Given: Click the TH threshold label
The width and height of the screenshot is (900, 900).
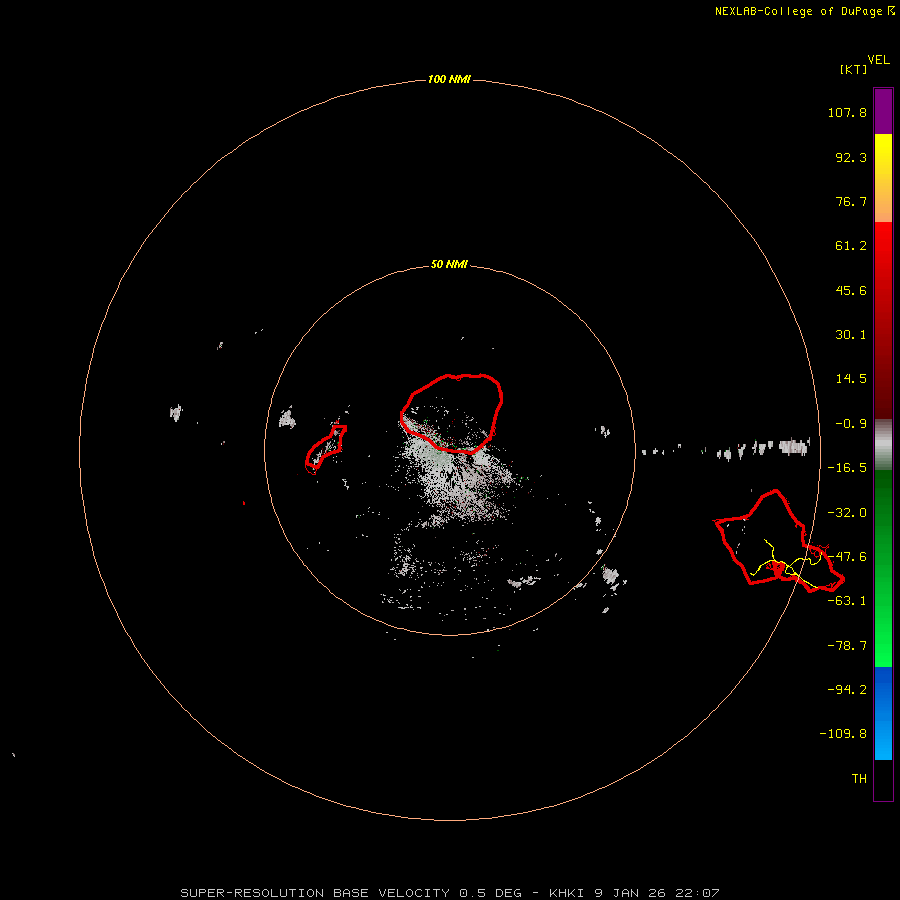Looking at the screenshot, I should (859, 779).
